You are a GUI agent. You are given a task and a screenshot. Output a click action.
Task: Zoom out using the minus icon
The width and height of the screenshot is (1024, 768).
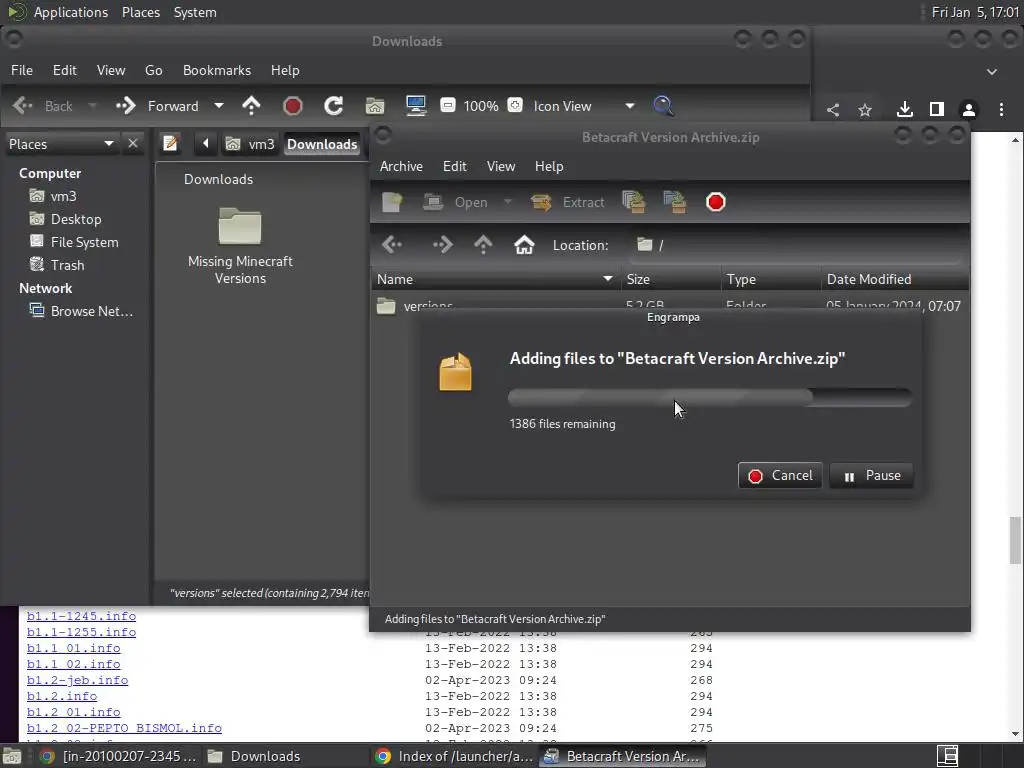point(447,105)
